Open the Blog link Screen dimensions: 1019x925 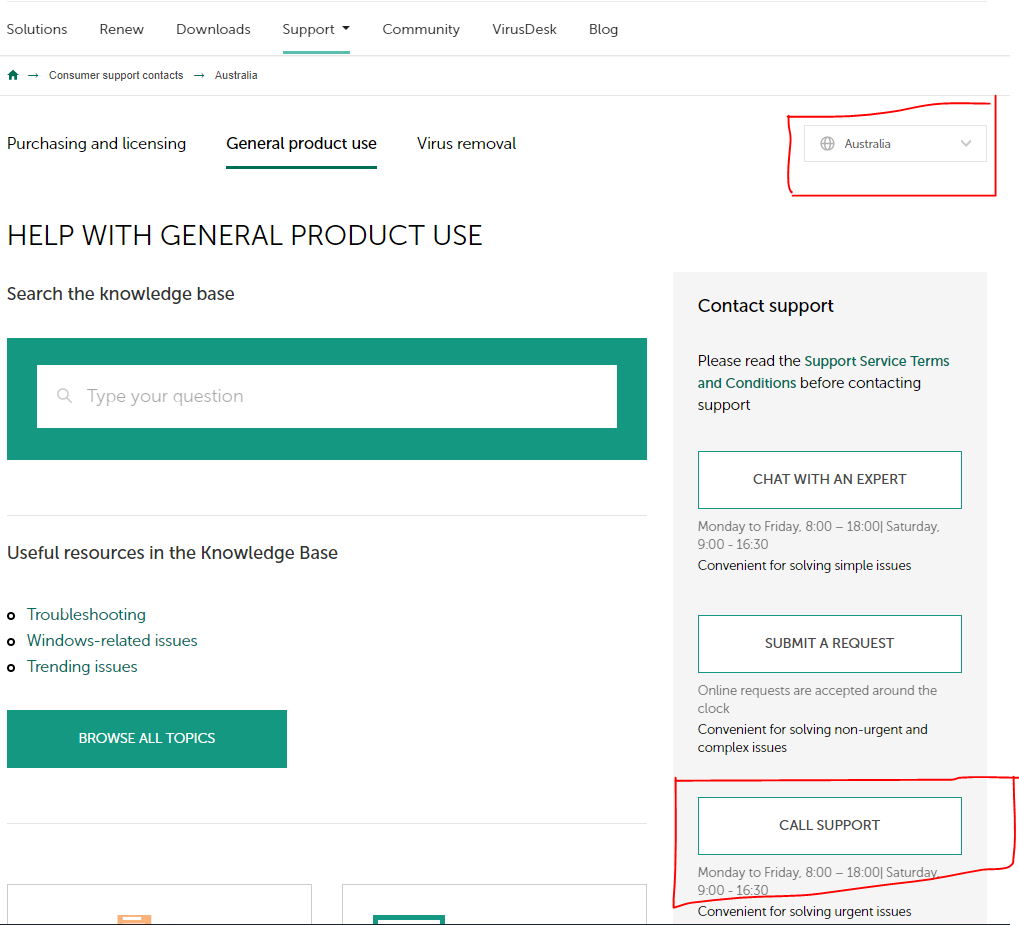coord(603,29)
